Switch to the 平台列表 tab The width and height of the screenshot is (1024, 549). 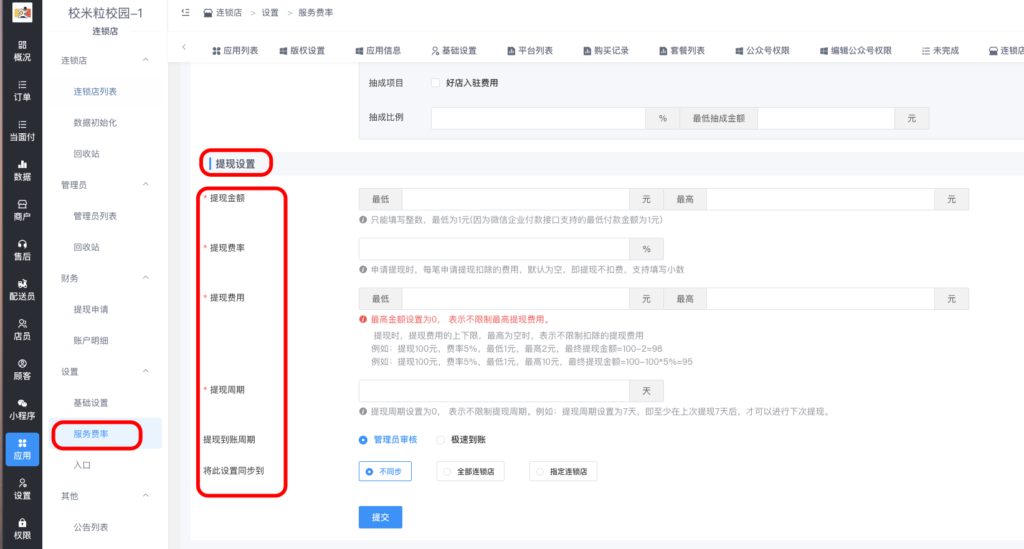pos(530,50)
